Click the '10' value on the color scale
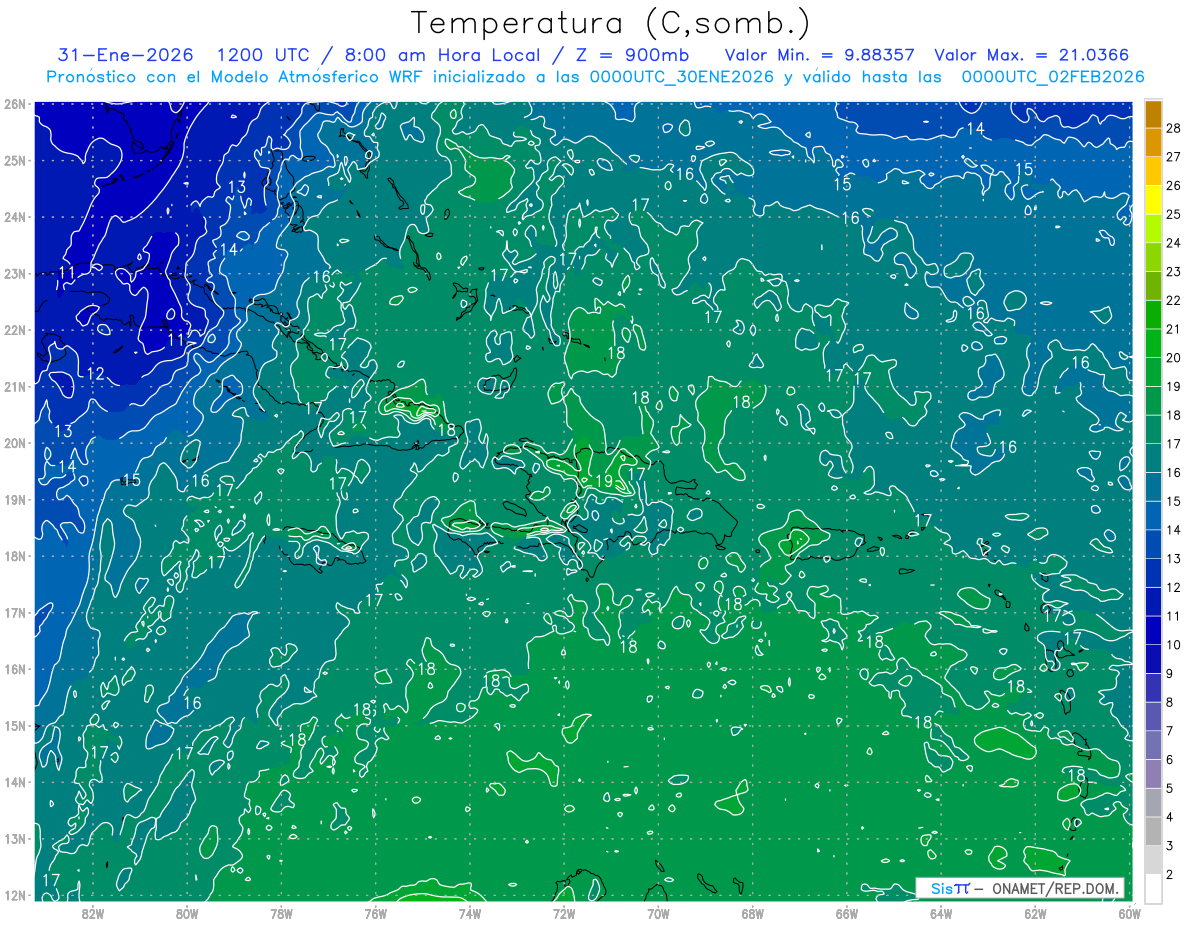Screen dimensions: 1200x927 point(1174,645)
